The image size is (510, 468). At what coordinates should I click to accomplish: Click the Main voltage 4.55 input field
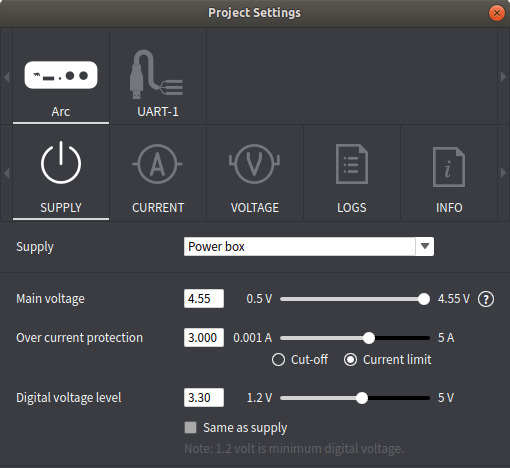pos(204,298)
